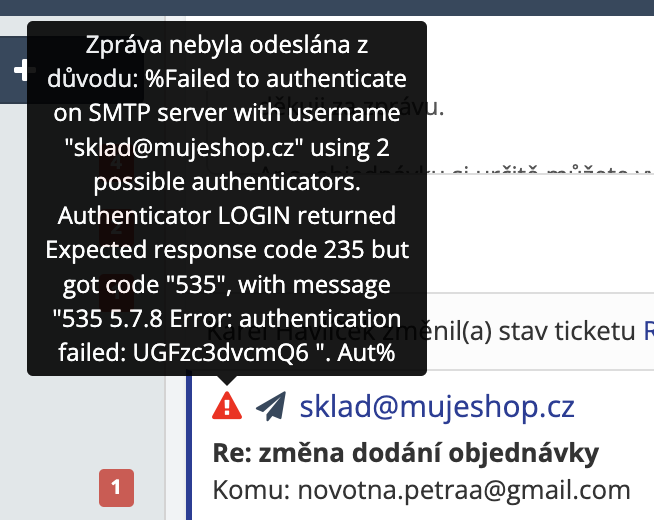This screenshot has height=520, width=654.
Task: Click the gray left sidebar area
Action: (x=60, y=440)
